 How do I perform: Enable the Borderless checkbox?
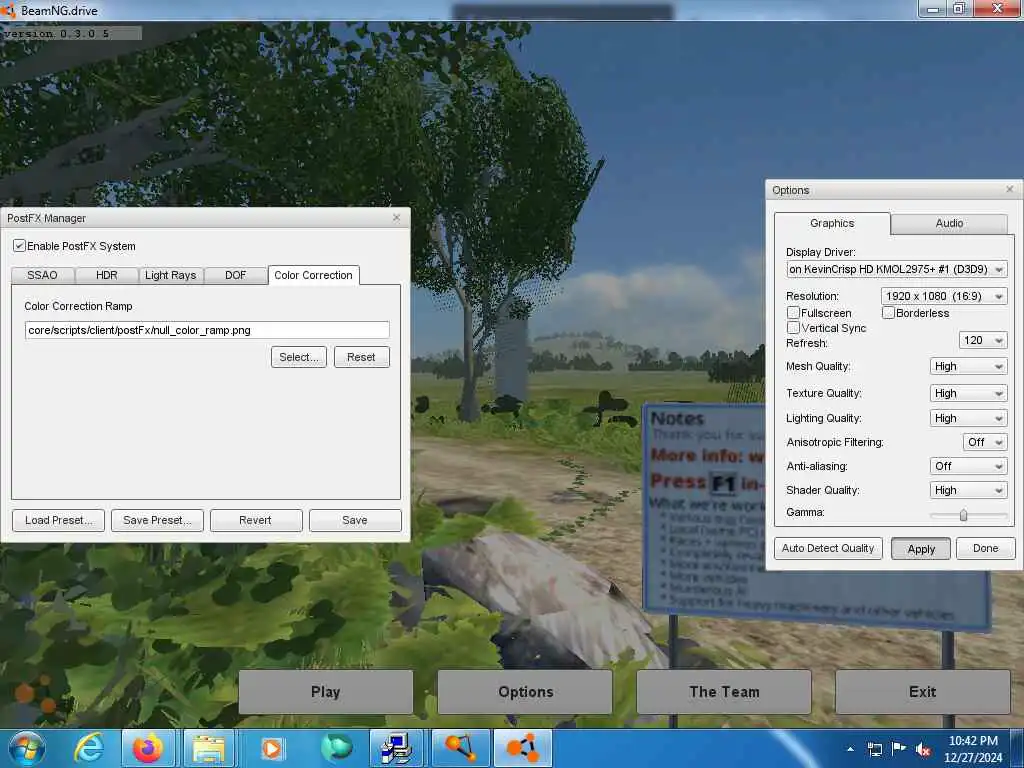tap(888, 313)
